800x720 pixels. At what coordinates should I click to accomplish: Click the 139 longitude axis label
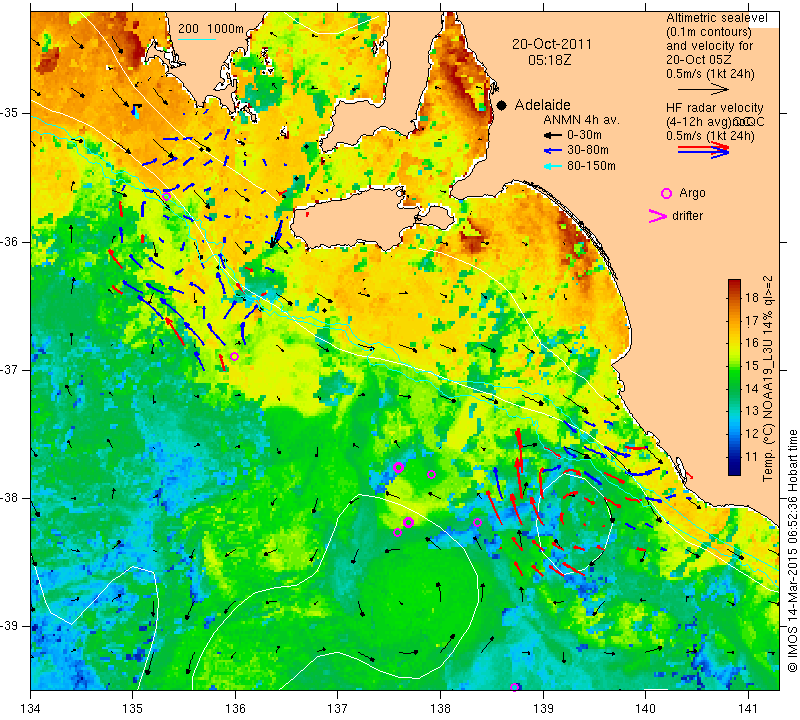pyautogui.click(x=543, y=709)
